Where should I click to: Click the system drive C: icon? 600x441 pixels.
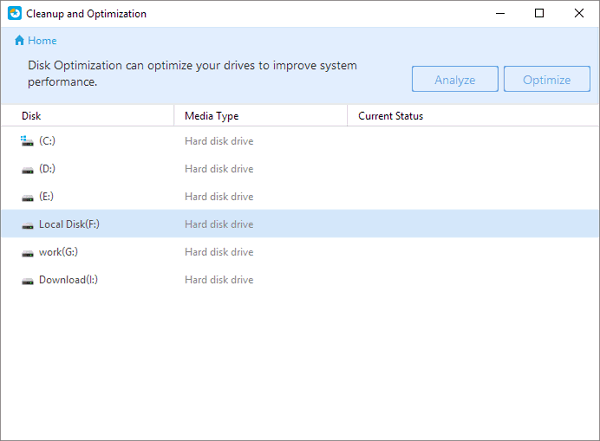[27, 141]
